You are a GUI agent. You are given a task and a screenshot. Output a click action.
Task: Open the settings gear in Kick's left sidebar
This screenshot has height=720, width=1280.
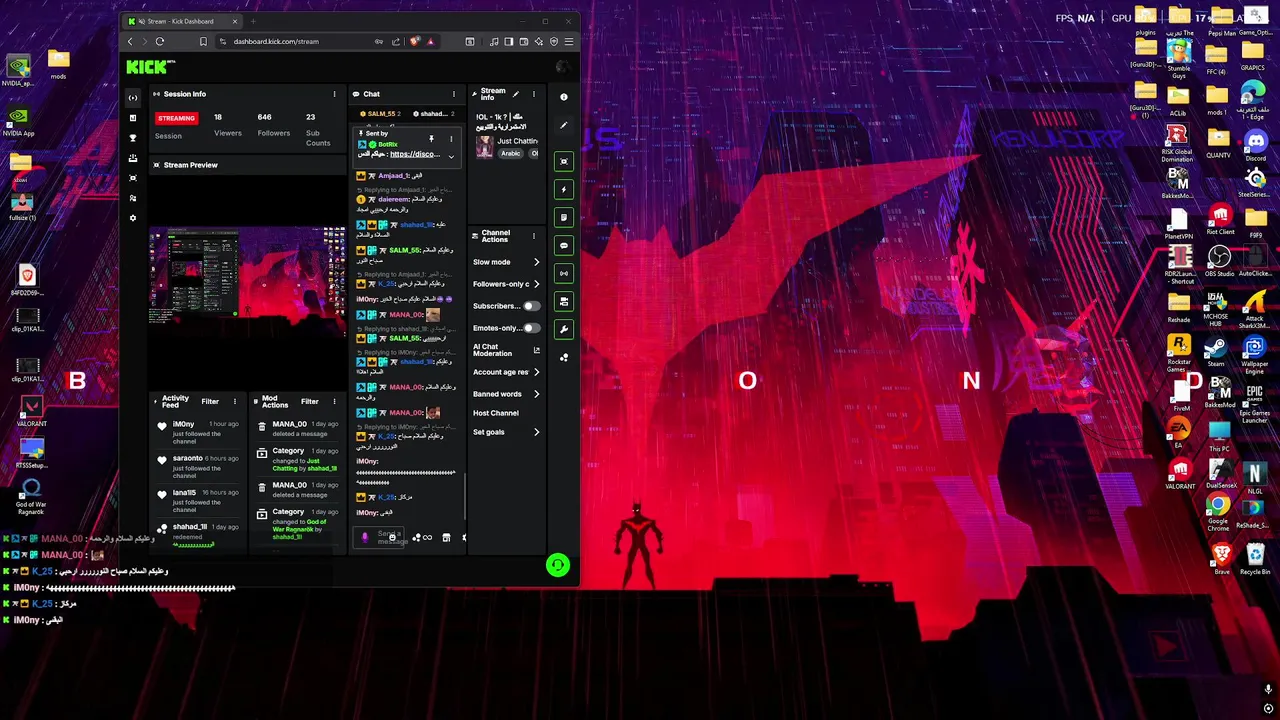pos(132,218)
